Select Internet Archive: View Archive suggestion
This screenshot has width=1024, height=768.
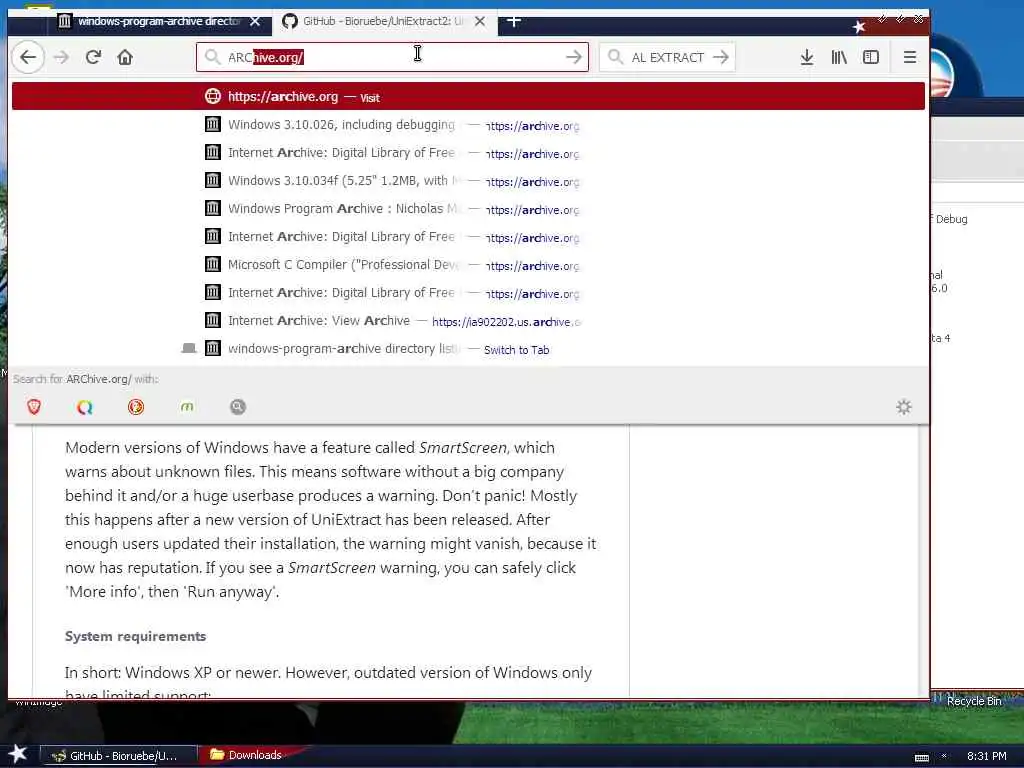[x=468, y=321]
